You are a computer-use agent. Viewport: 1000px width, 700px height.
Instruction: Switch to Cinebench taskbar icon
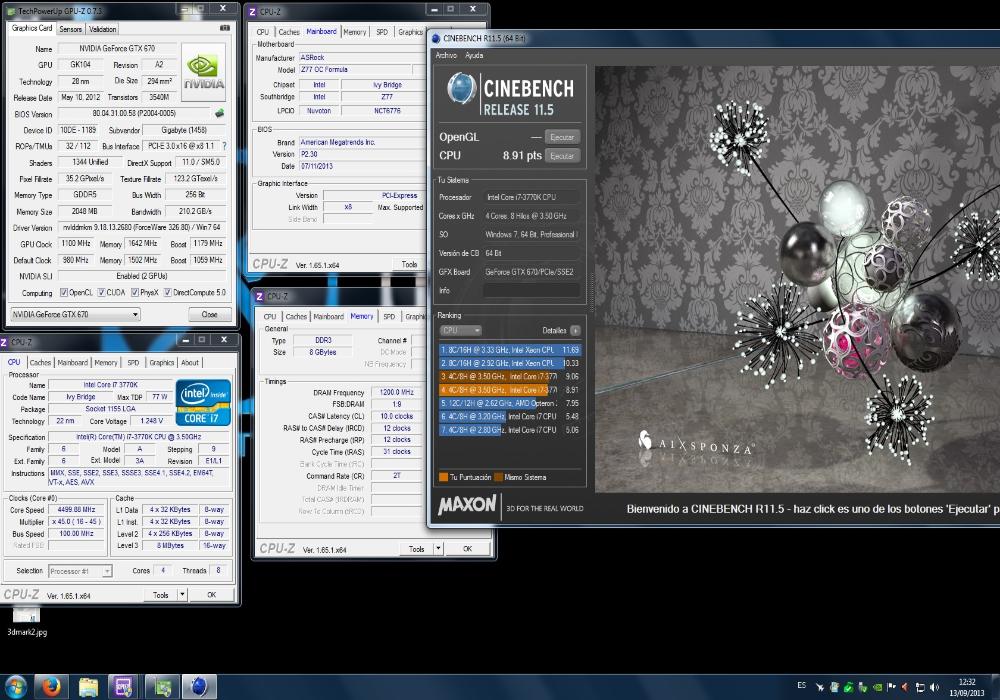coord(199,687)
